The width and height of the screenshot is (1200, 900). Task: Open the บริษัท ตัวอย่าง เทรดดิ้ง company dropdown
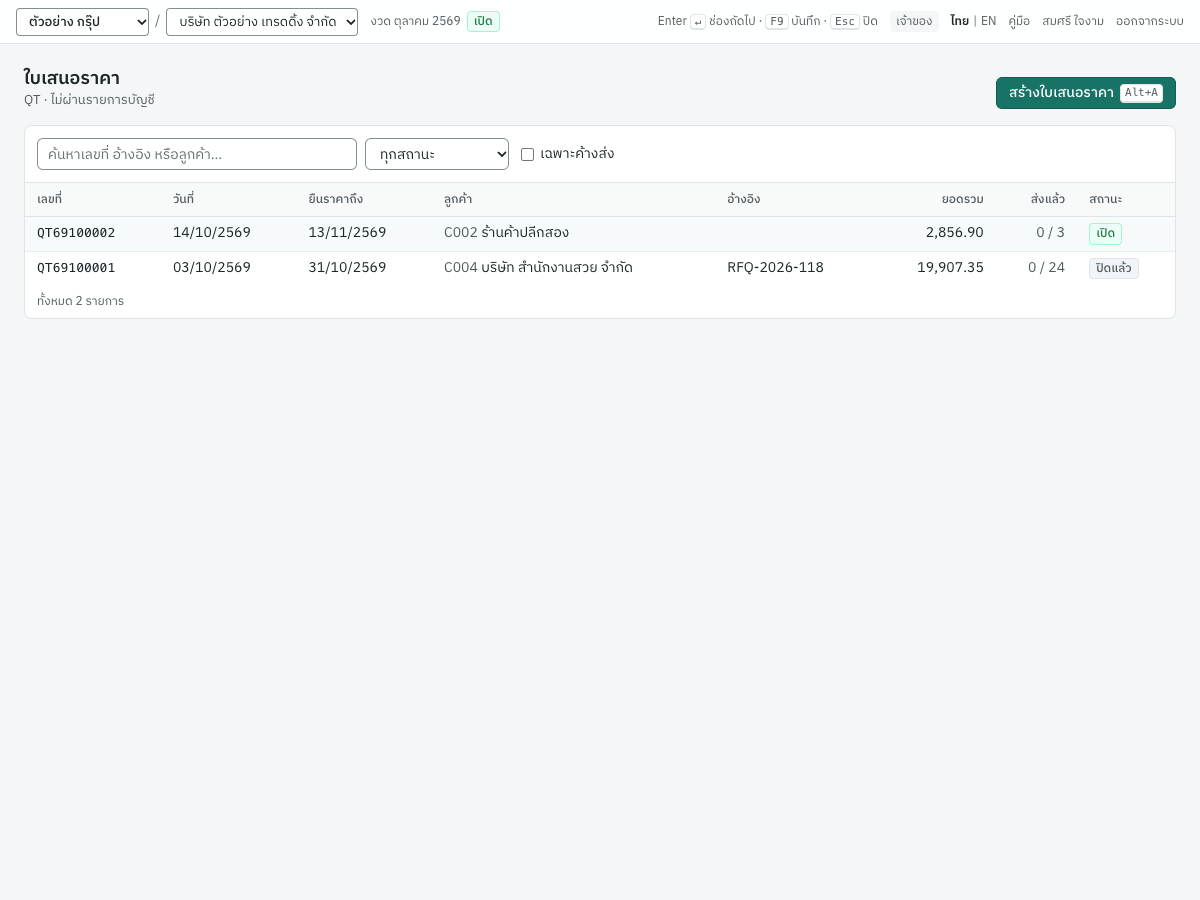tap(262, 22)
